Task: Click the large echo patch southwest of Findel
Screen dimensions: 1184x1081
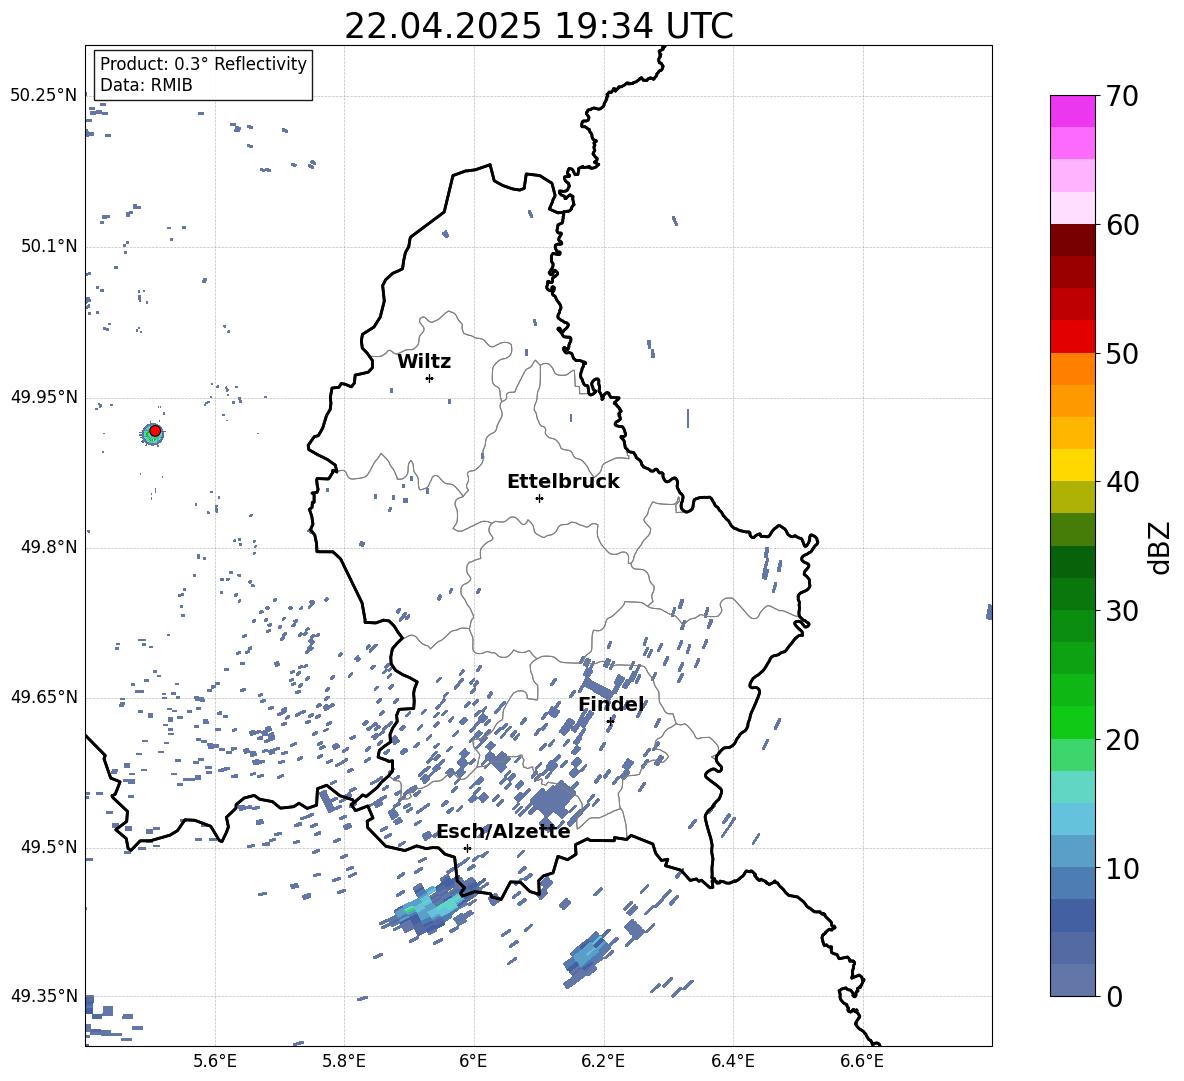Action: click(x=553, y=800)
